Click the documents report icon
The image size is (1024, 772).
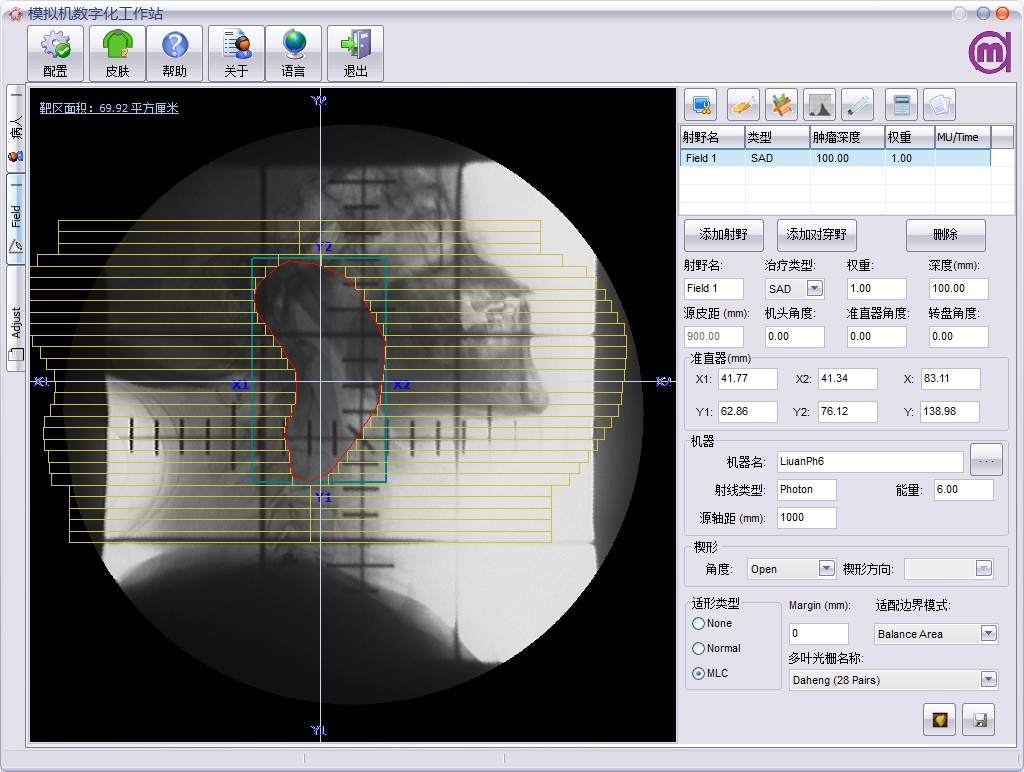(x=939, y=105)
